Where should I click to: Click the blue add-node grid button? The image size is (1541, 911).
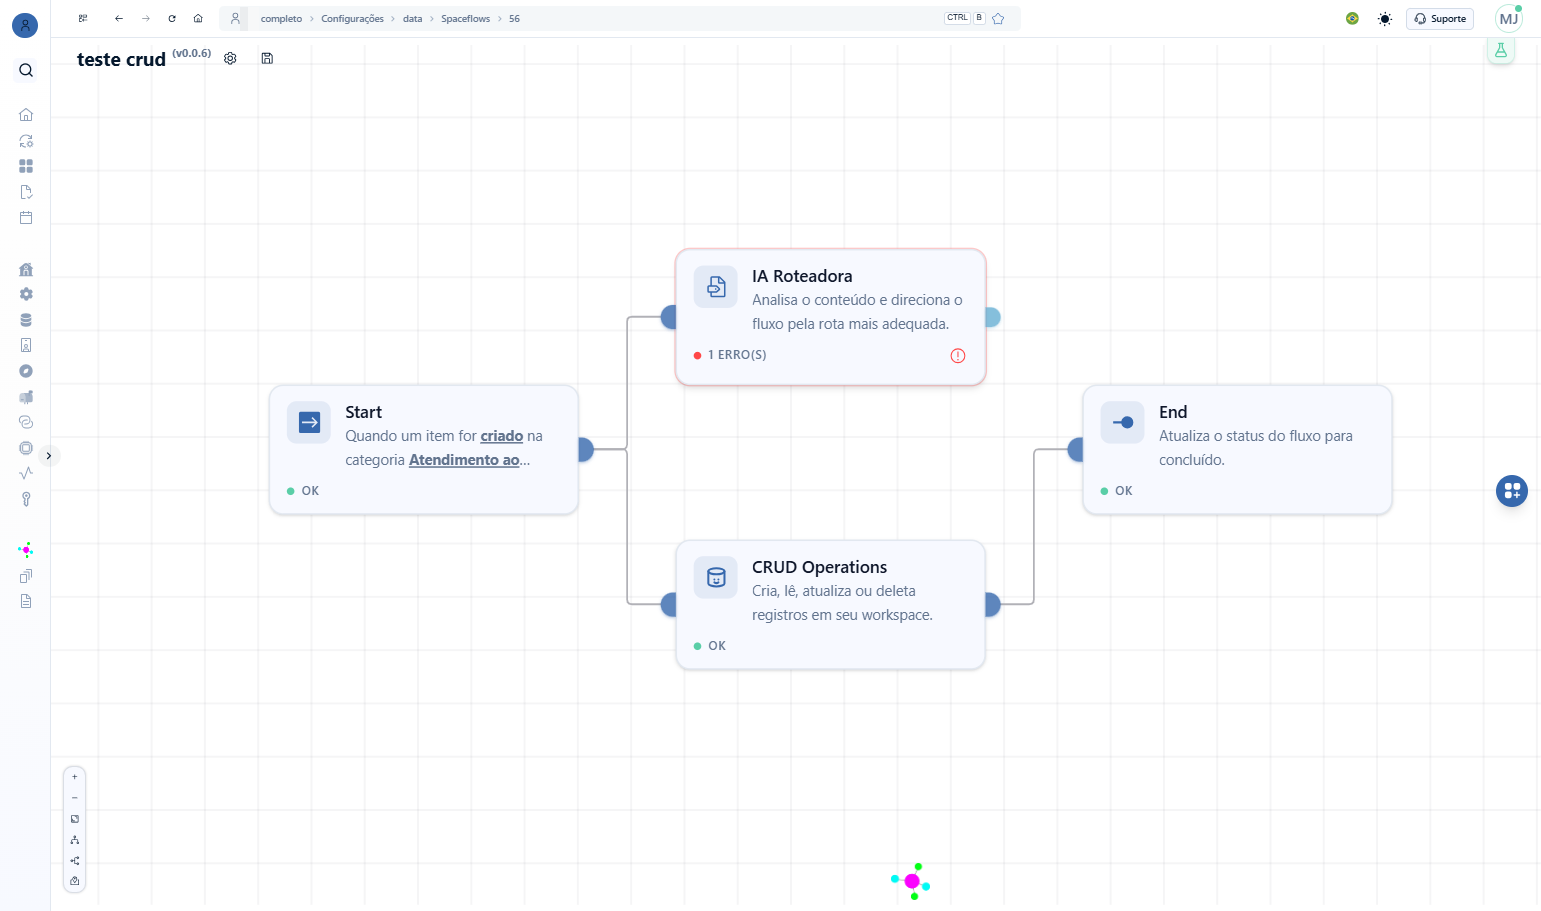coord(1512,491)
